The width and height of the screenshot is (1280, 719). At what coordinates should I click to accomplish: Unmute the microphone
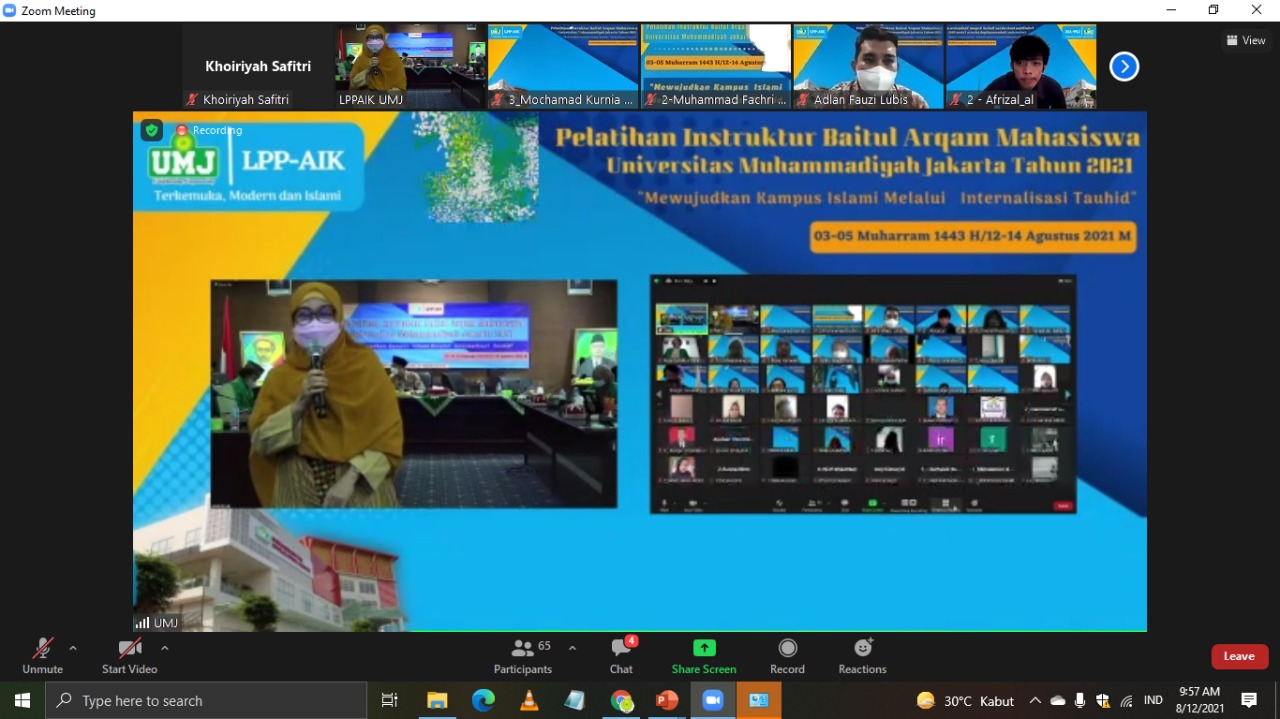pyautogui.click(x=42, y=656)
